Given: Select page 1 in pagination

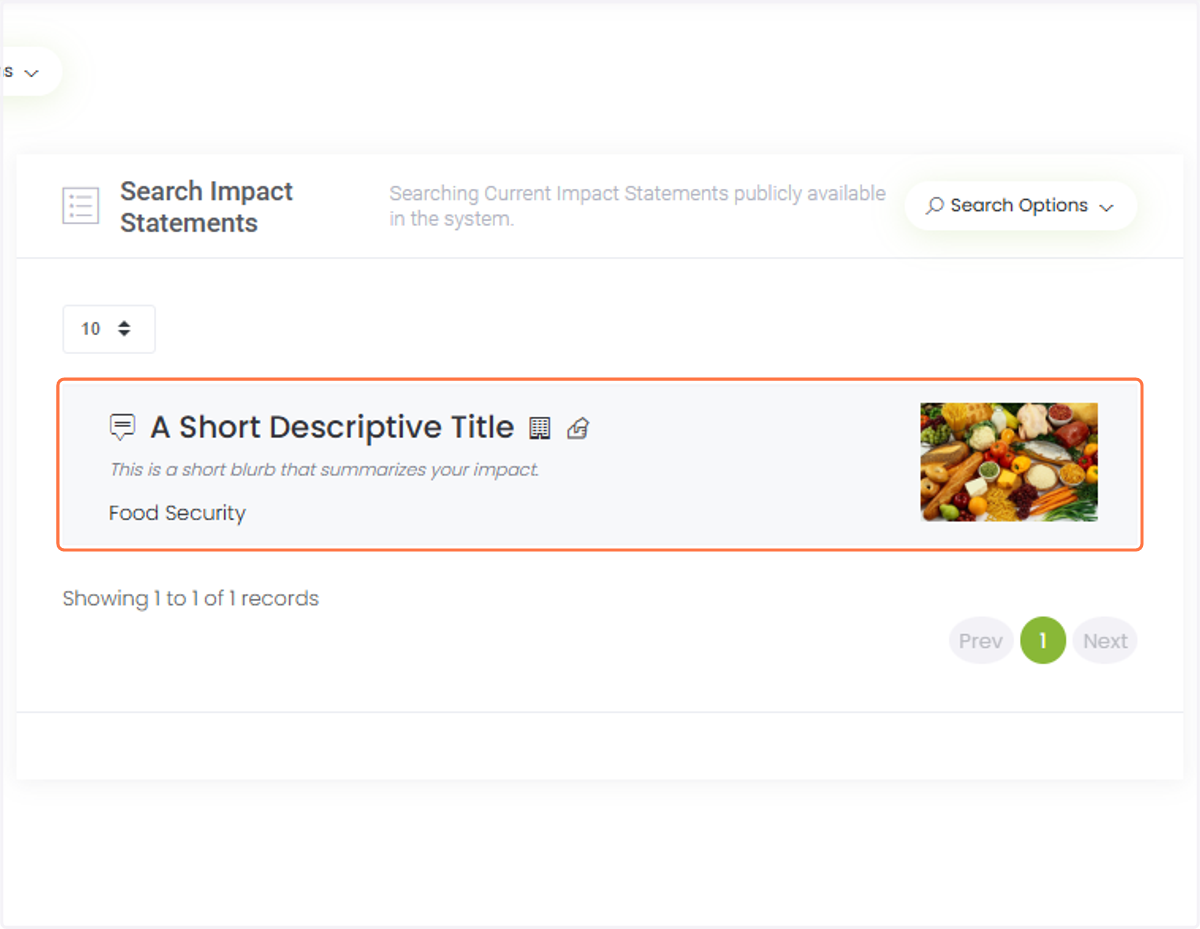Looking at the screenshot, I should click(x=1043, y=641).
